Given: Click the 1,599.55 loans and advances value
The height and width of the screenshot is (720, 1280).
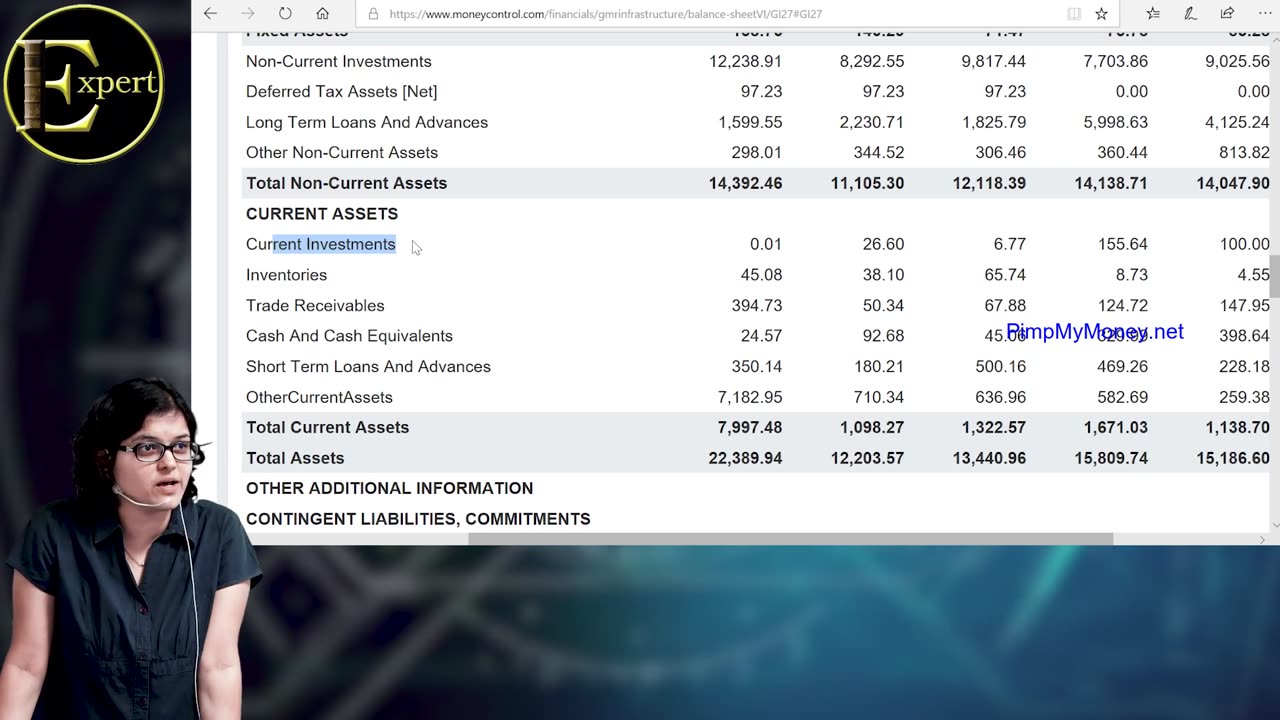Looking at the screenshot, I should [x=750, y=122].
